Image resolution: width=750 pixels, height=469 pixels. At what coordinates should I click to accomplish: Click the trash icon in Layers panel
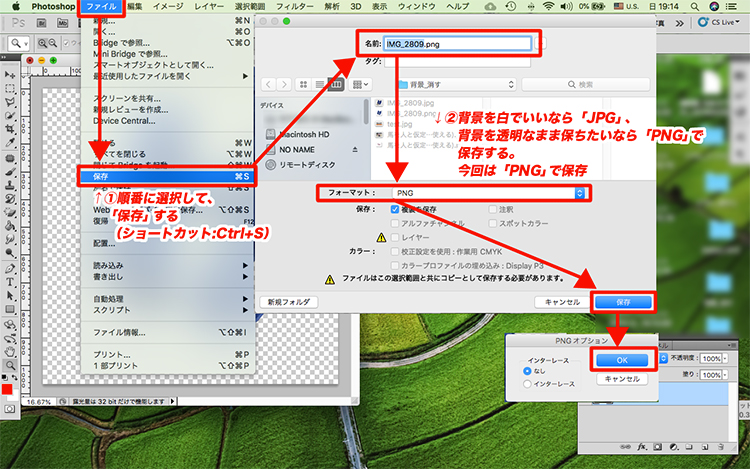720,447
